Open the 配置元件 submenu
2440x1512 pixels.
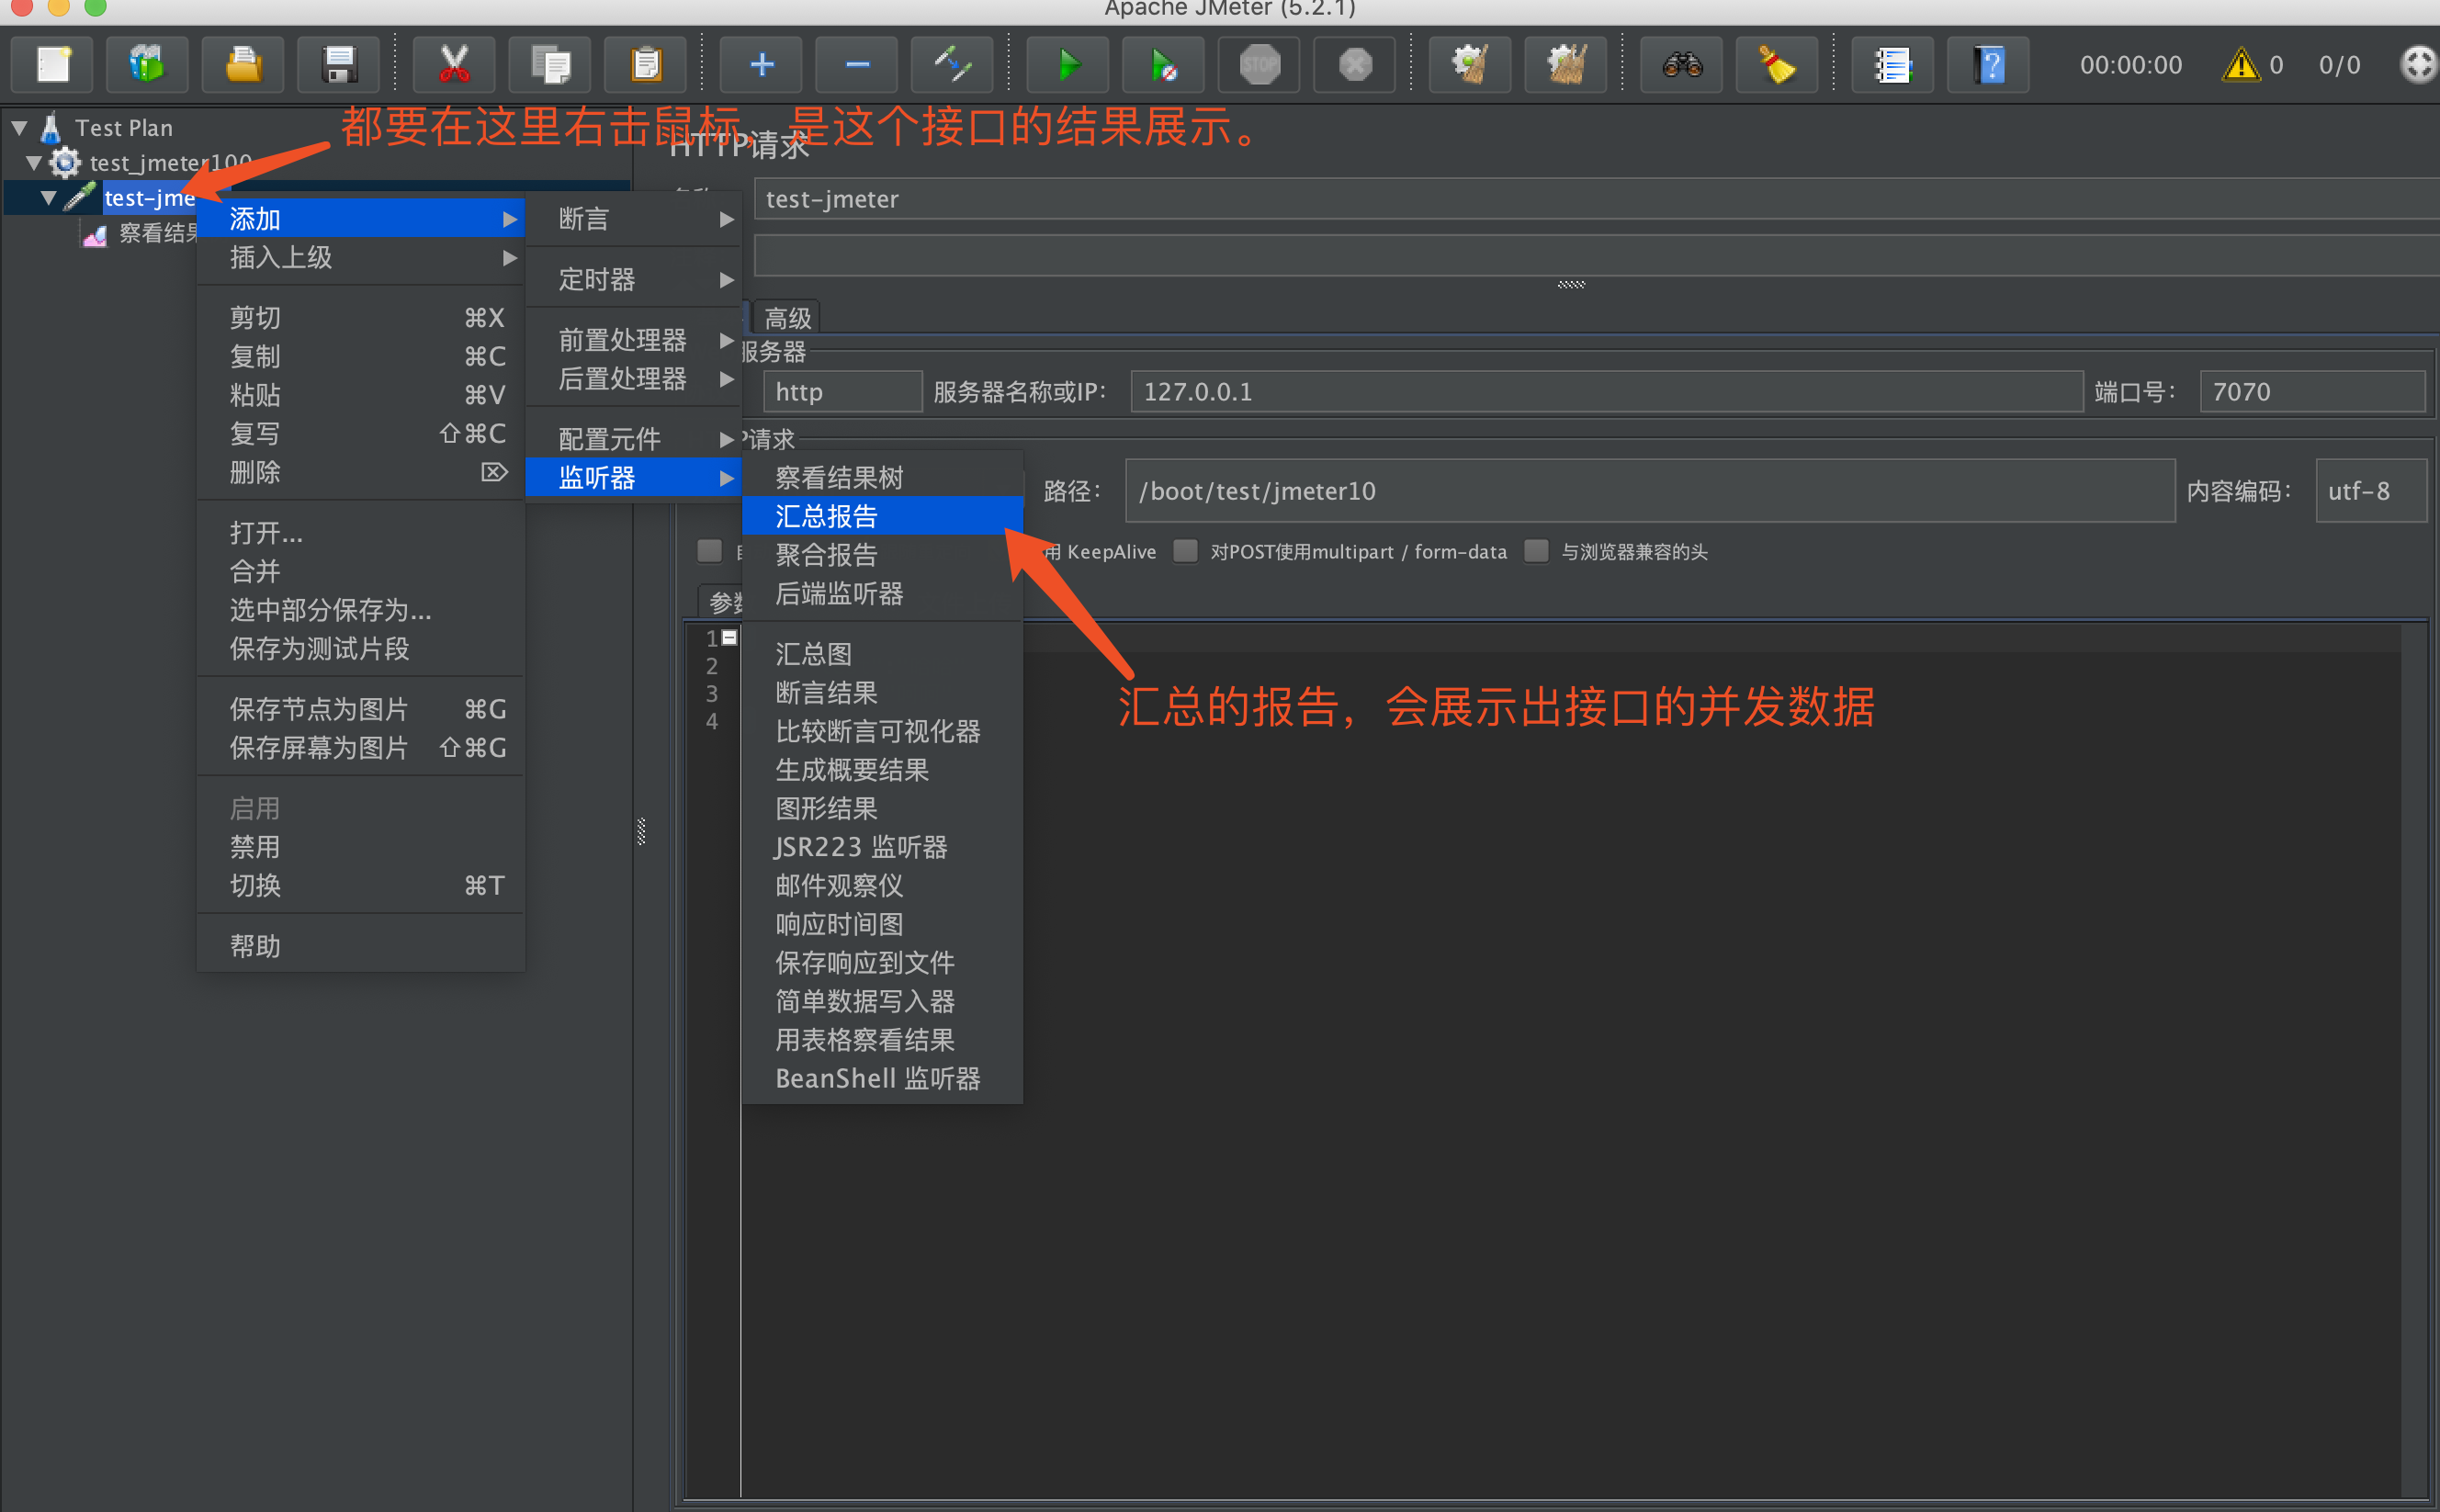[x=634, y=439]
